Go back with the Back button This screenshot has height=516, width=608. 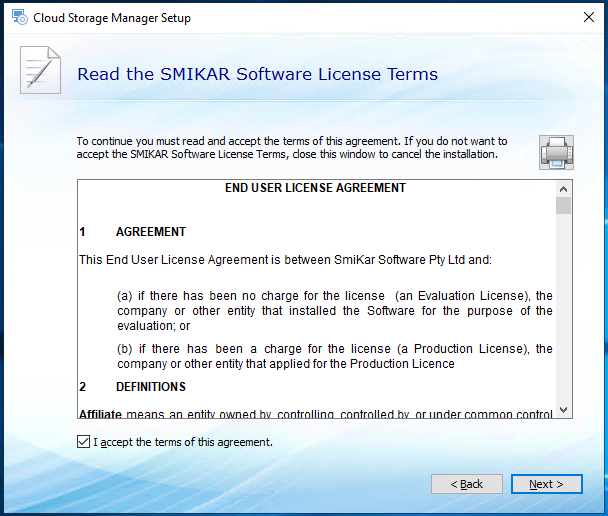(x=467, y=484)
